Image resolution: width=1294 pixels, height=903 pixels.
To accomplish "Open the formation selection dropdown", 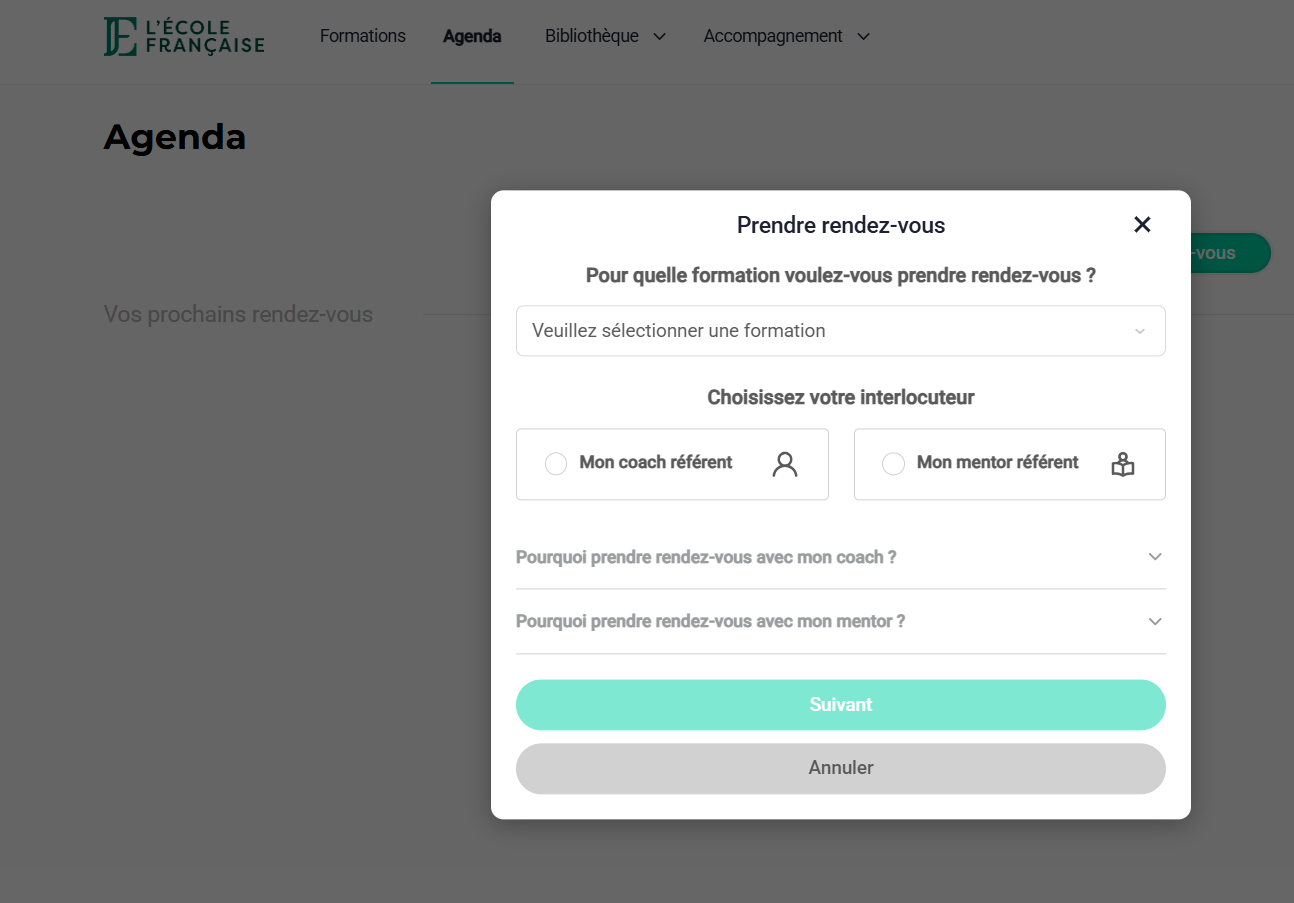I will tap(840, 331).
